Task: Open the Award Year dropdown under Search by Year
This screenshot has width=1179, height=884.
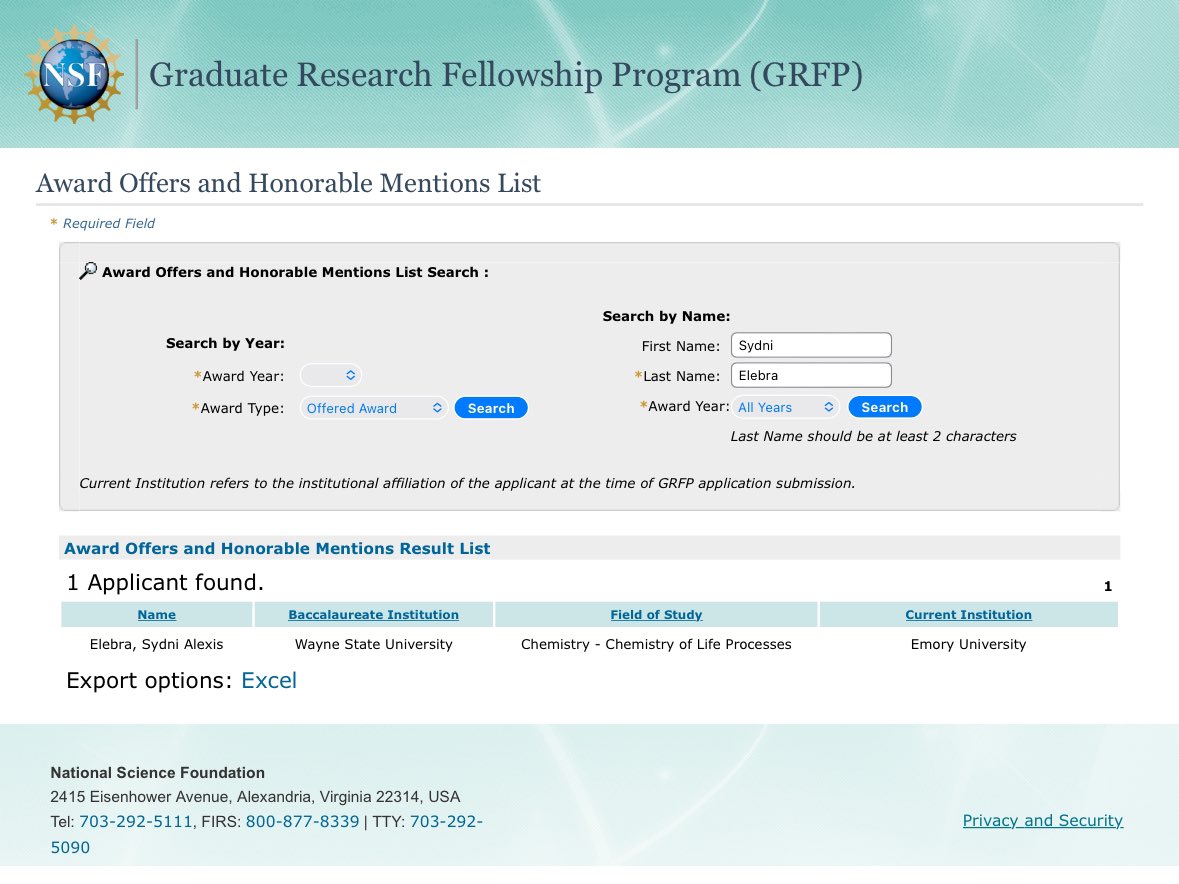Action: [331, 375]
